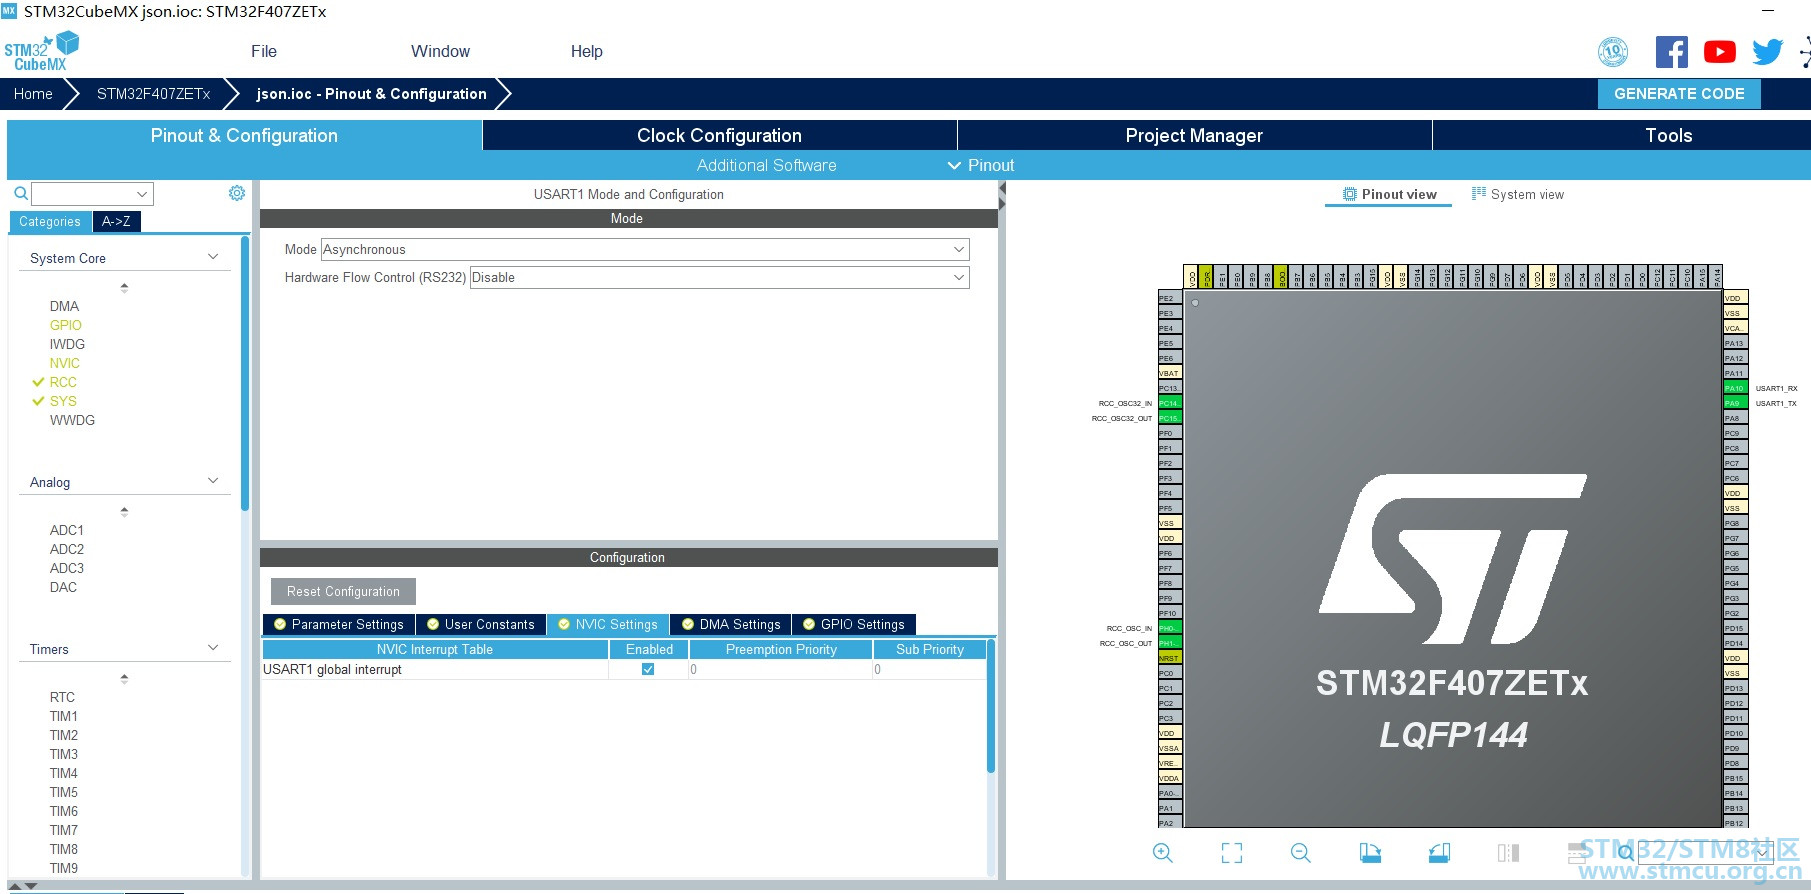Open the Hardware Flow Control dropdown
Image resolution: width=1811 pixels, height=894 pixels.
(719, 277)
